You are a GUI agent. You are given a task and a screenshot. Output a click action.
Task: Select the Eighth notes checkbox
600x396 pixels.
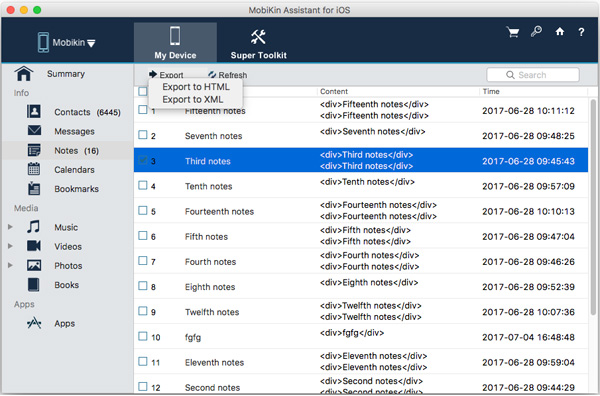[143, 286]
